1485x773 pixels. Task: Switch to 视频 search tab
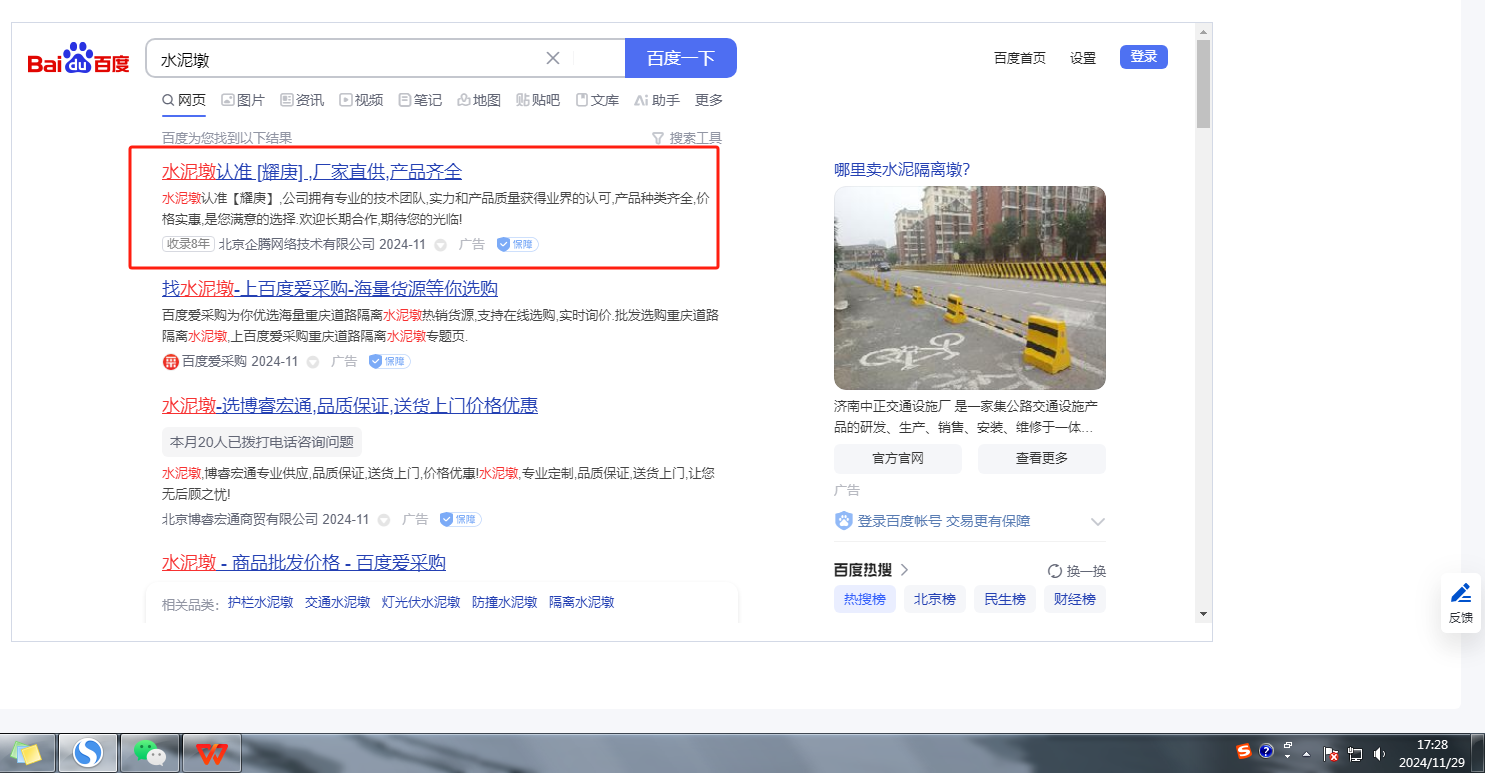tap(361, 100)
